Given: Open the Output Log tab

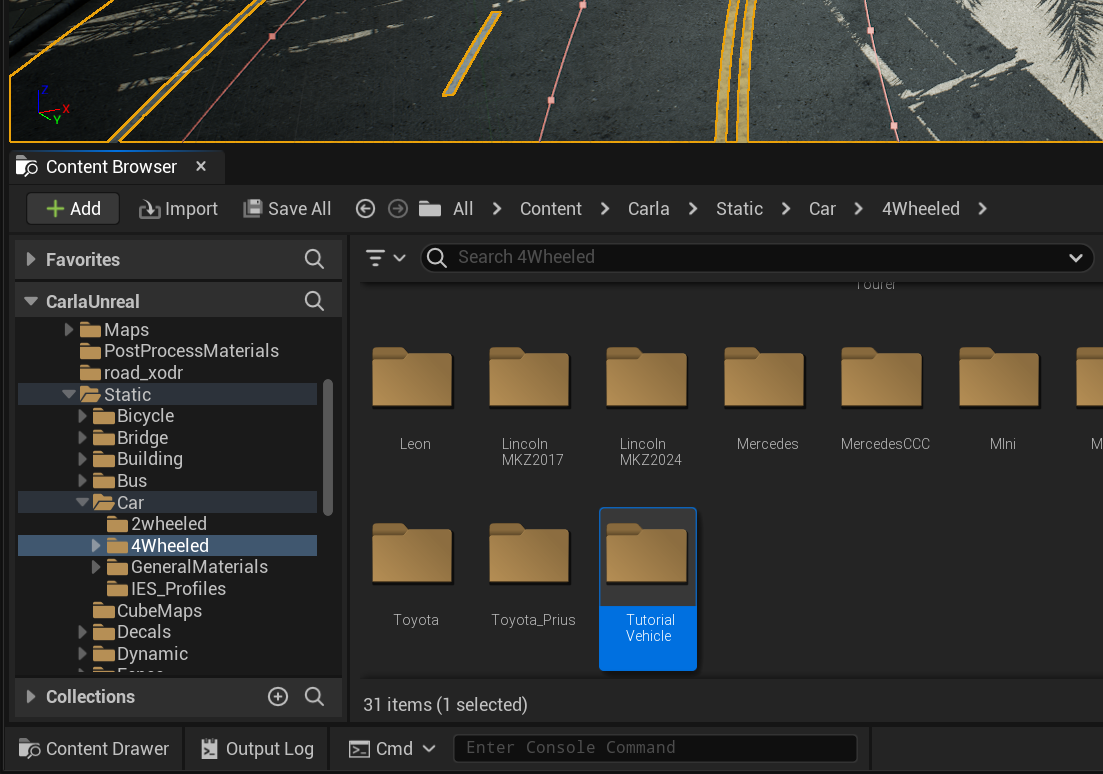Looking at the screenshot, I should 257,749.
